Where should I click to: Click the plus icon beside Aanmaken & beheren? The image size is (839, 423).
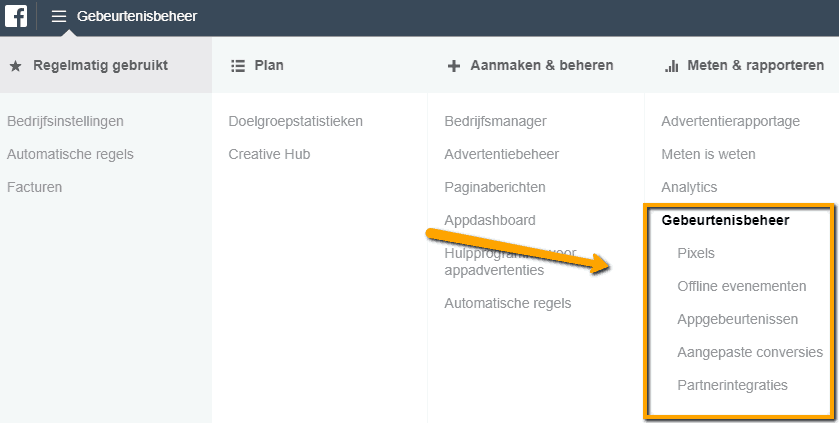(x=454, y=66)
